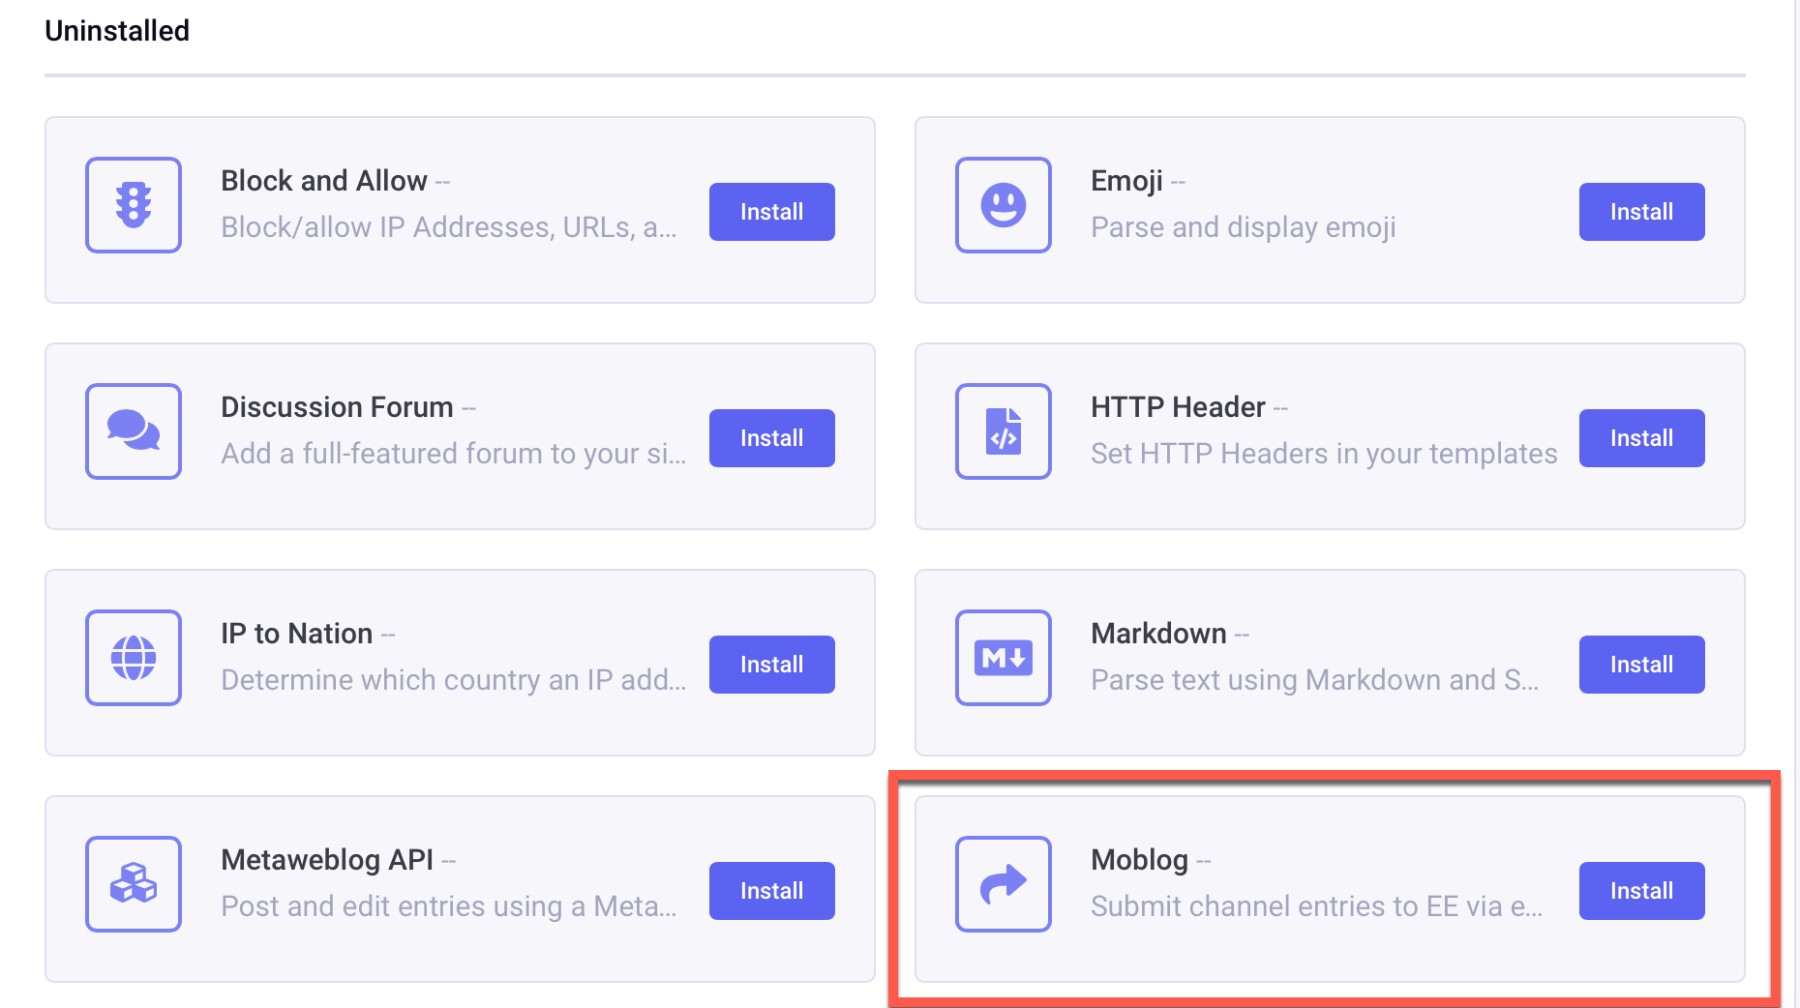
Task: Click the Metaweblog API cubes icon
Action: pos(133,884)
